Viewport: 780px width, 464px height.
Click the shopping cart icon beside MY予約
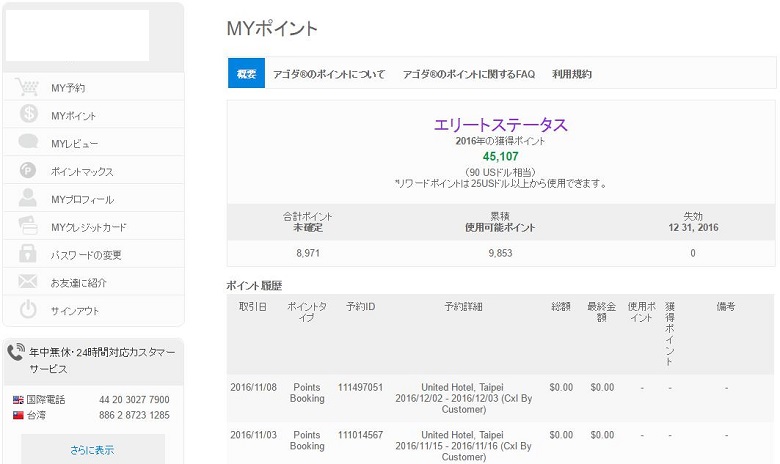pos(28,88)
